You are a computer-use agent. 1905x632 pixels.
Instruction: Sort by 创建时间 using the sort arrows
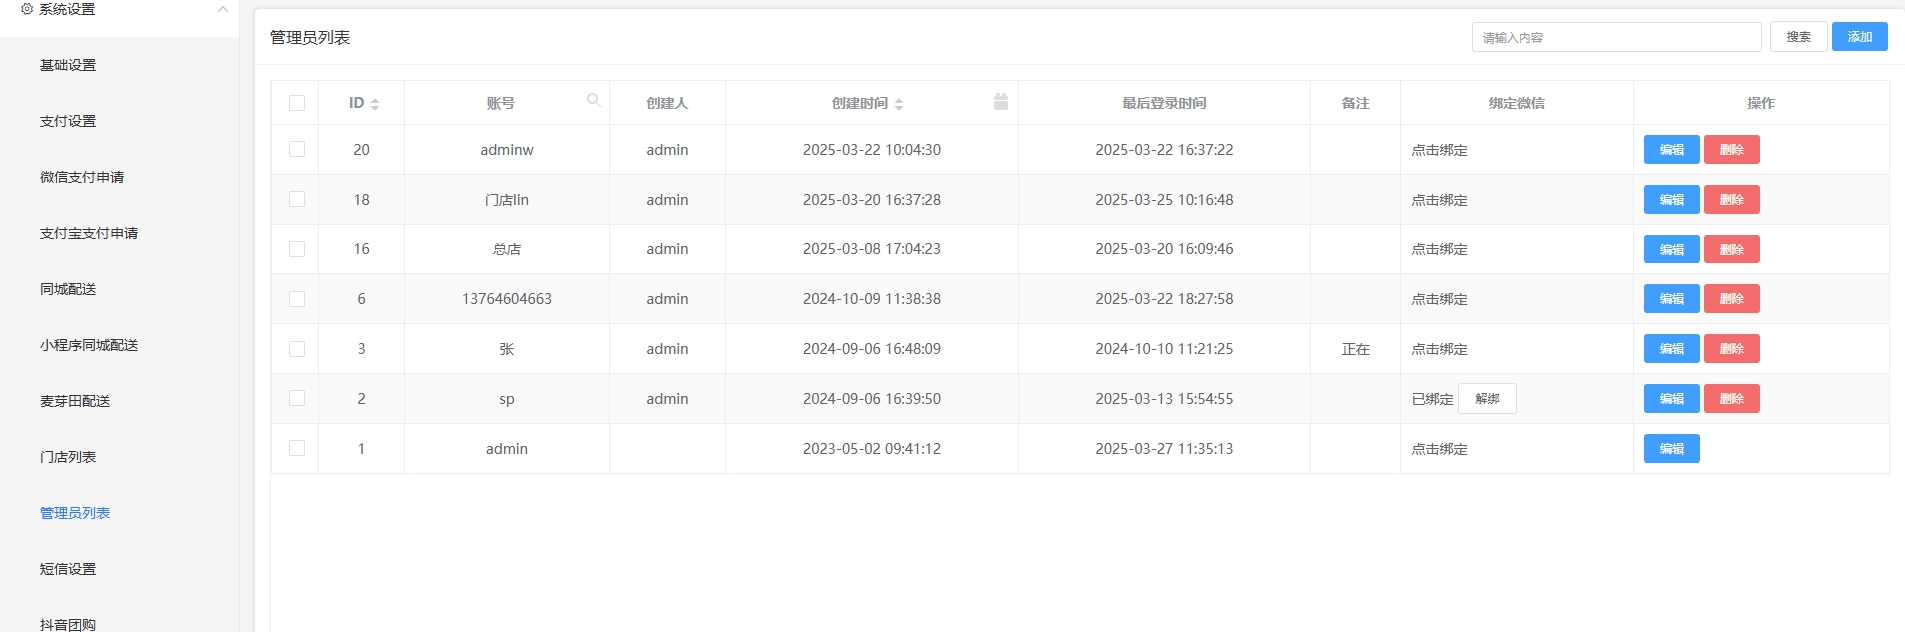click(x=899, y=104)
